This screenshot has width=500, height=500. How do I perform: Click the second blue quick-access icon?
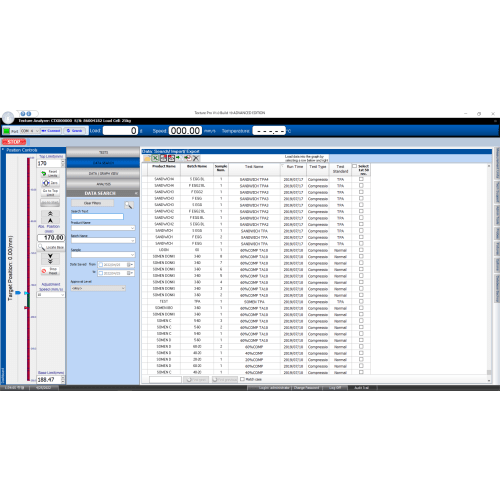click(x=29, y=114)
